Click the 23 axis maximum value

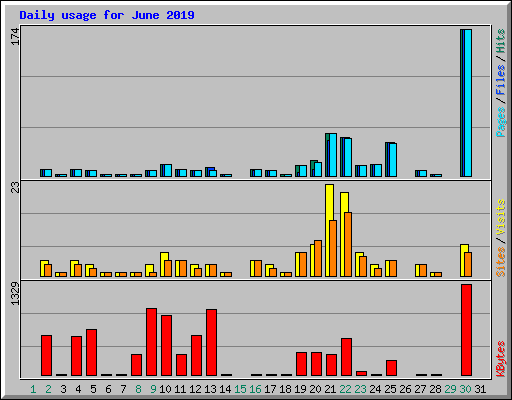click(15, 188)
